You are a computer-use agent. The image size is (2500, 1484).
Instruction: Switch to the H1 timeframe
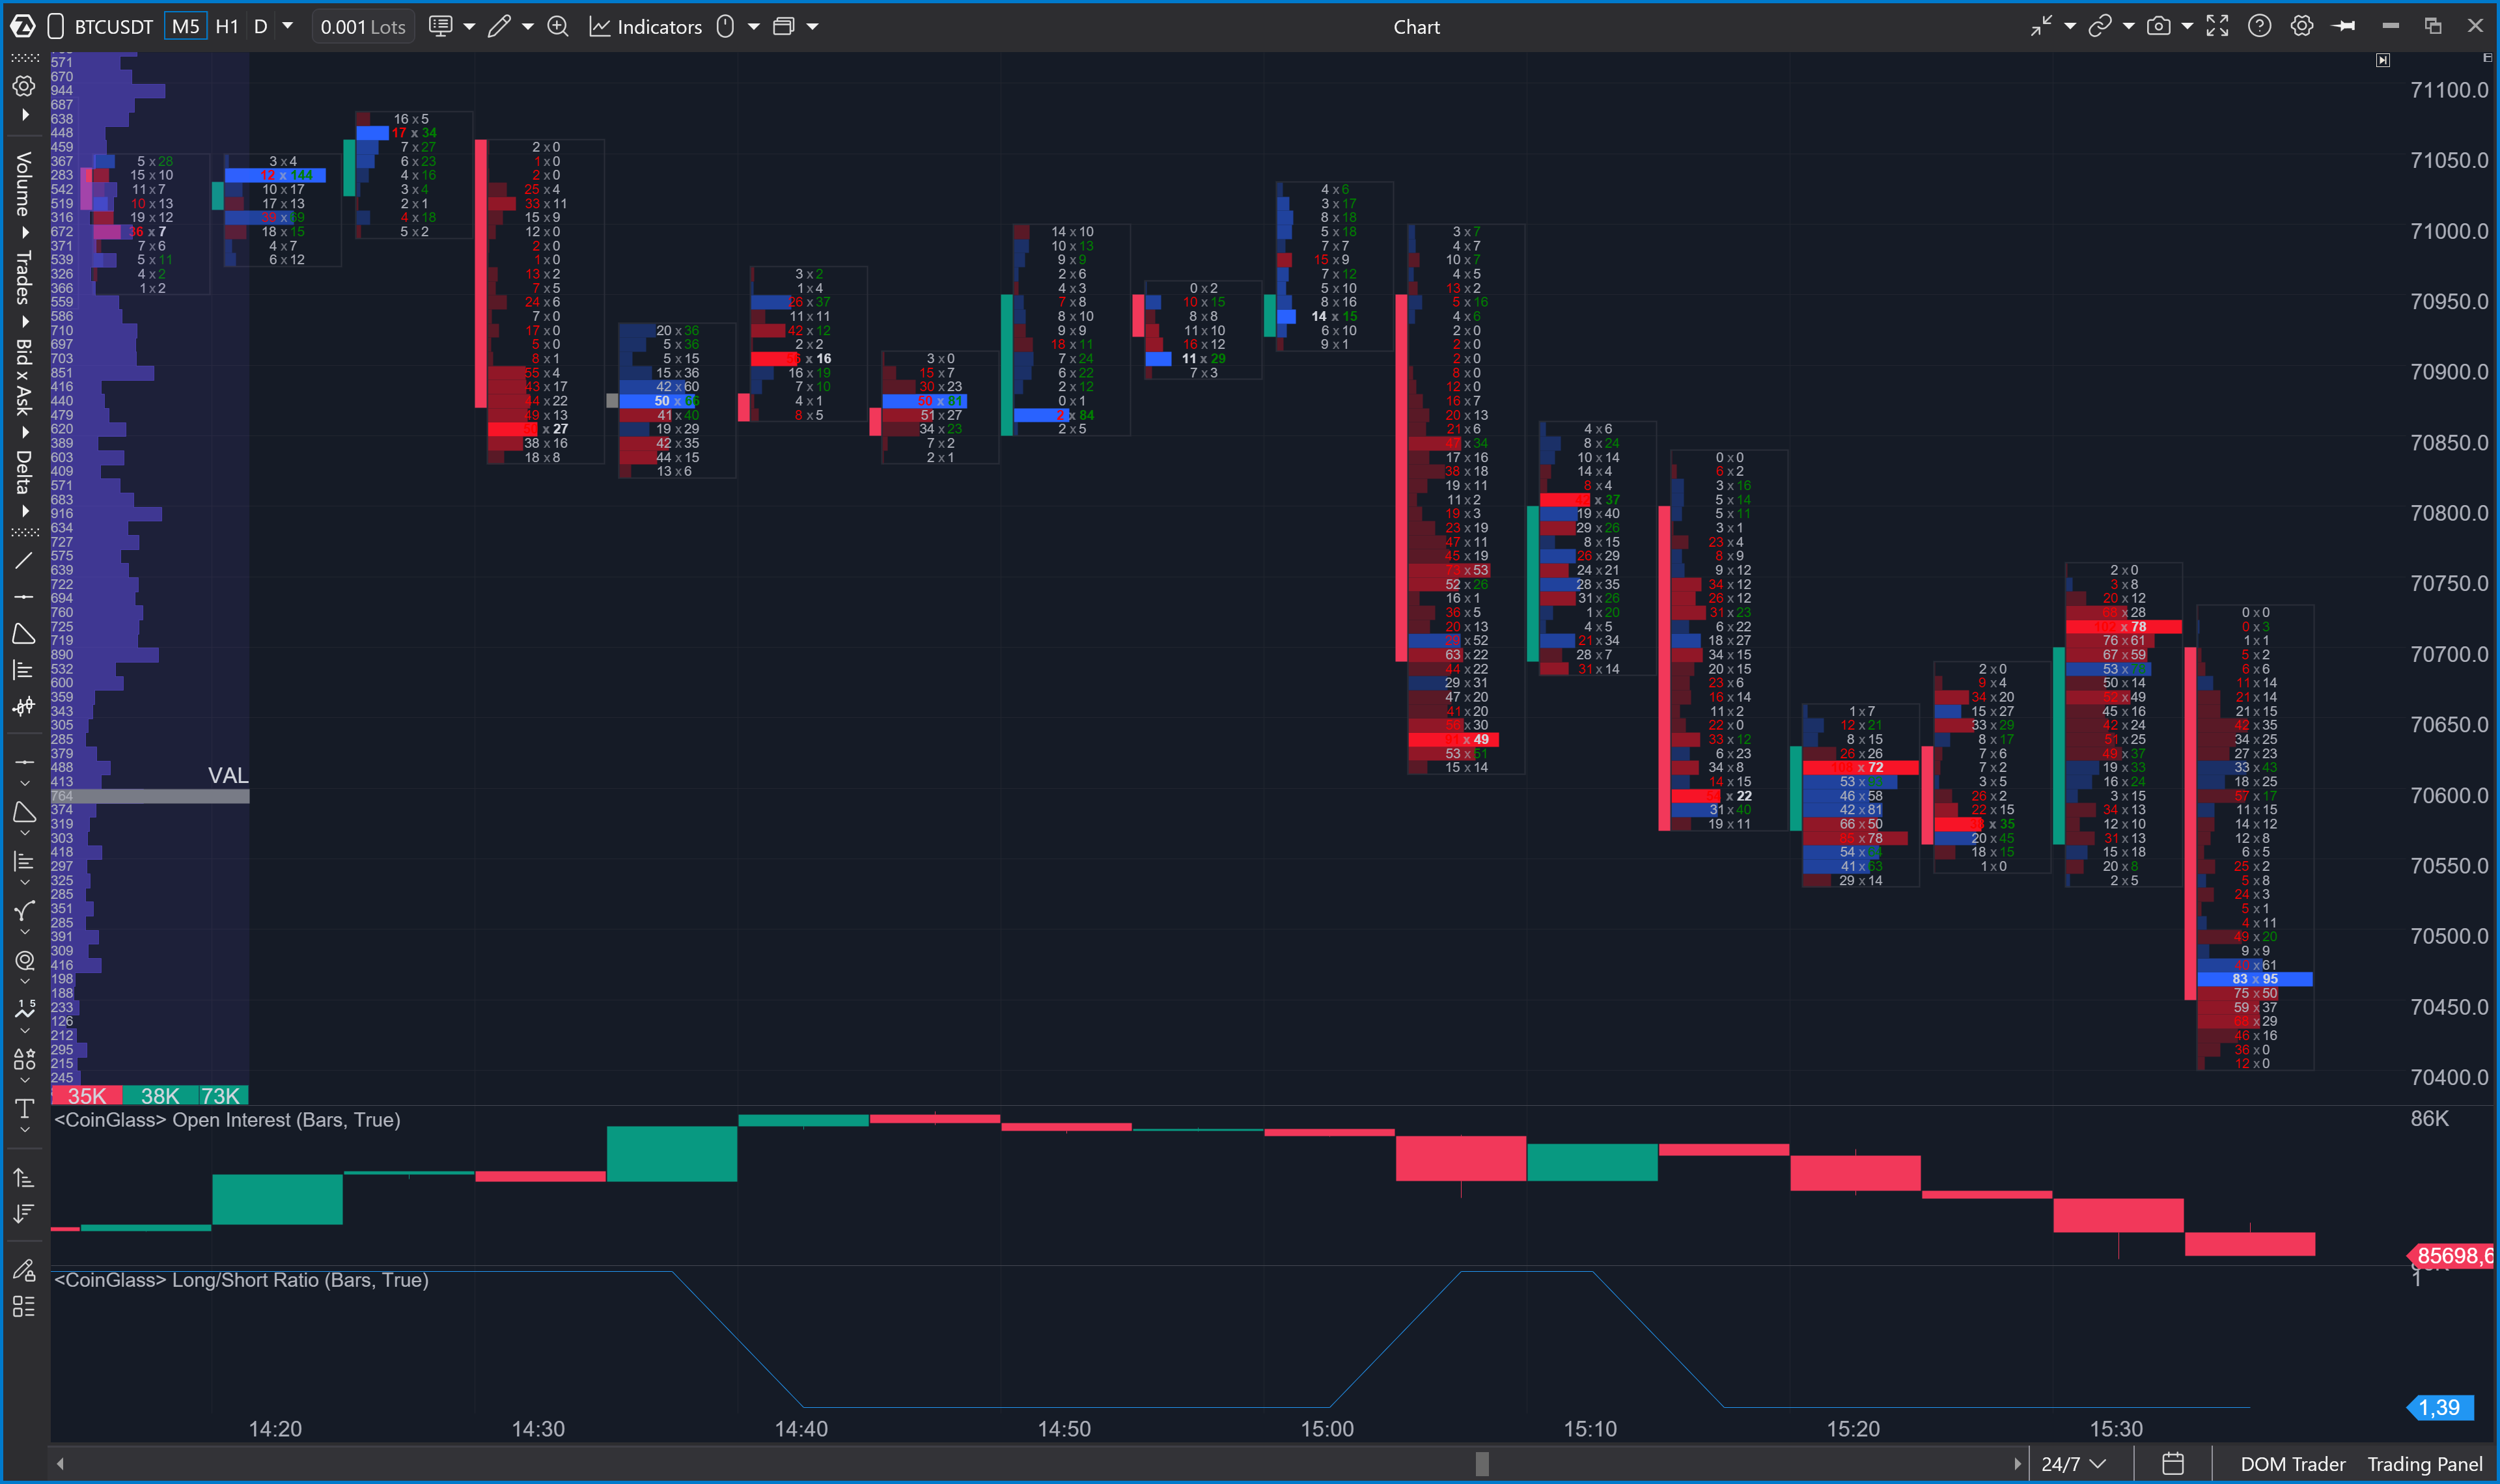coord(227,27)
